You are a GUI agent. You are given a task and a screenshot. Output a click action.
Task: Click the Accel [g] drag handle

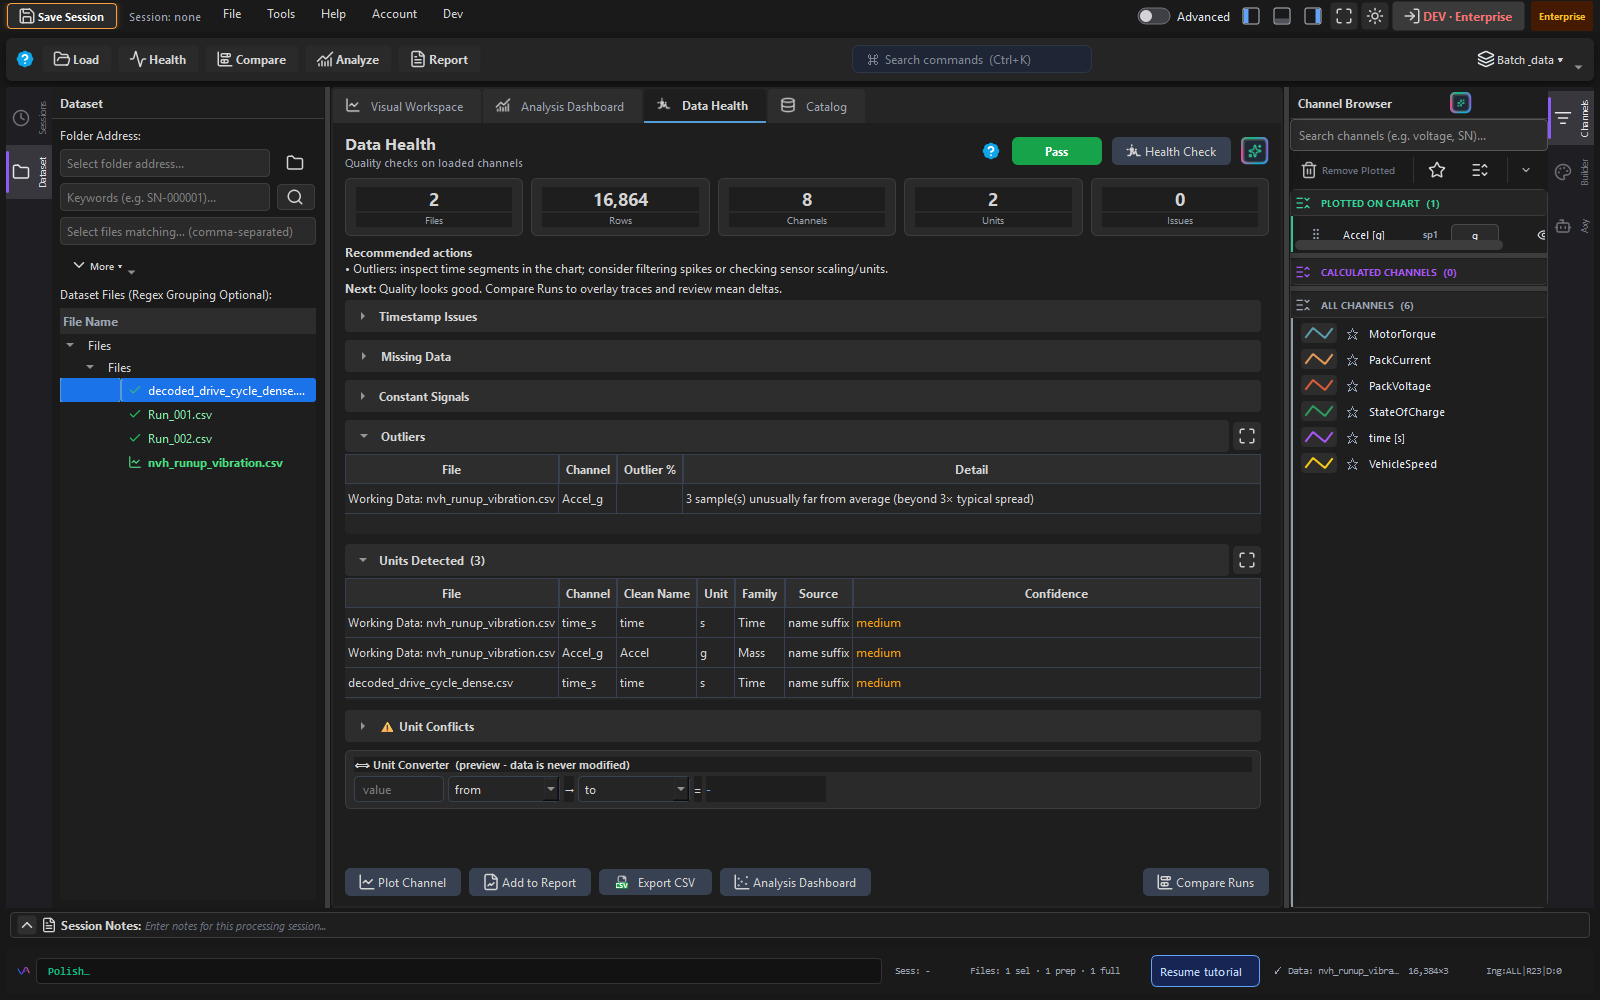pyautogui.click(x=1316, y=235)
